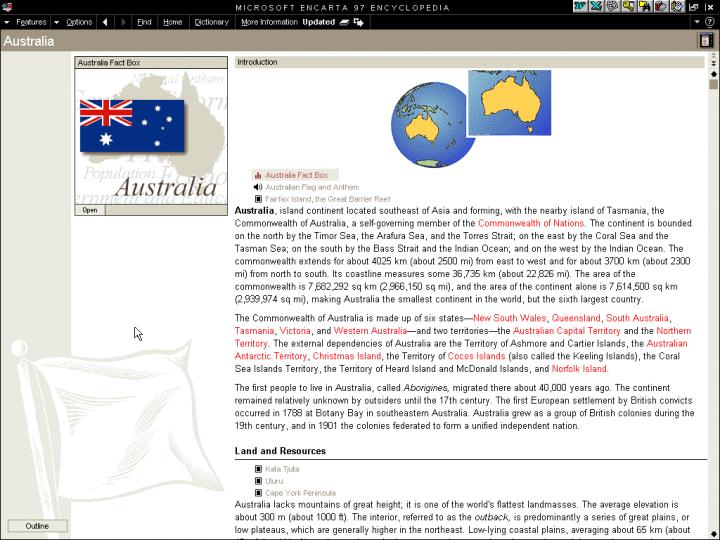Viewport: 720px width, 540px height.
Task: Open the Victoria article link
Action: pos(295,331)
